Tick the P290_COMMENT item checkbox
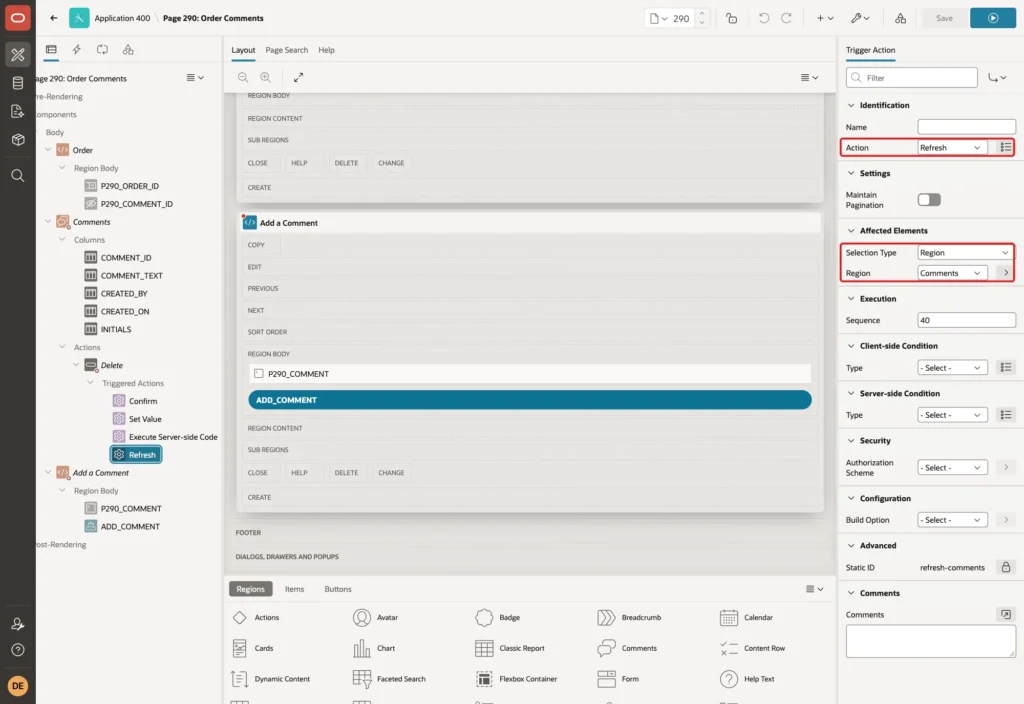This screenshot has height=704, width=1024. pyautogui.click(x=259, y=374)
